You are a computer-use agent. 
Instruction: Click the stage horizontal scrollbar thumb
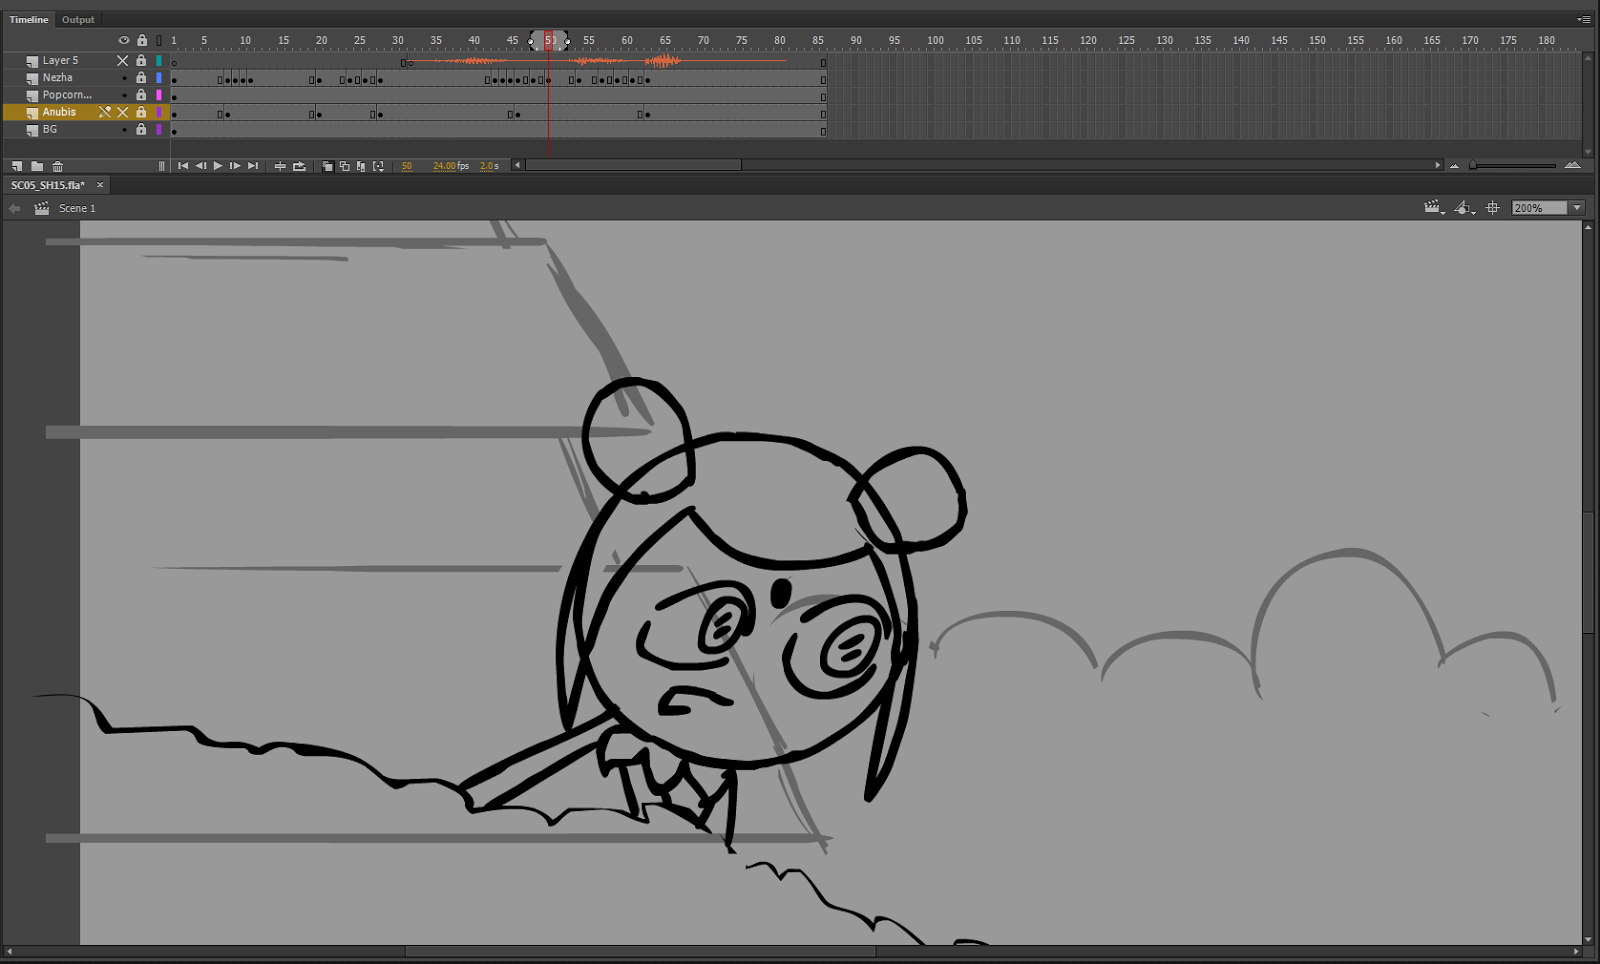(x=640, y=951)
